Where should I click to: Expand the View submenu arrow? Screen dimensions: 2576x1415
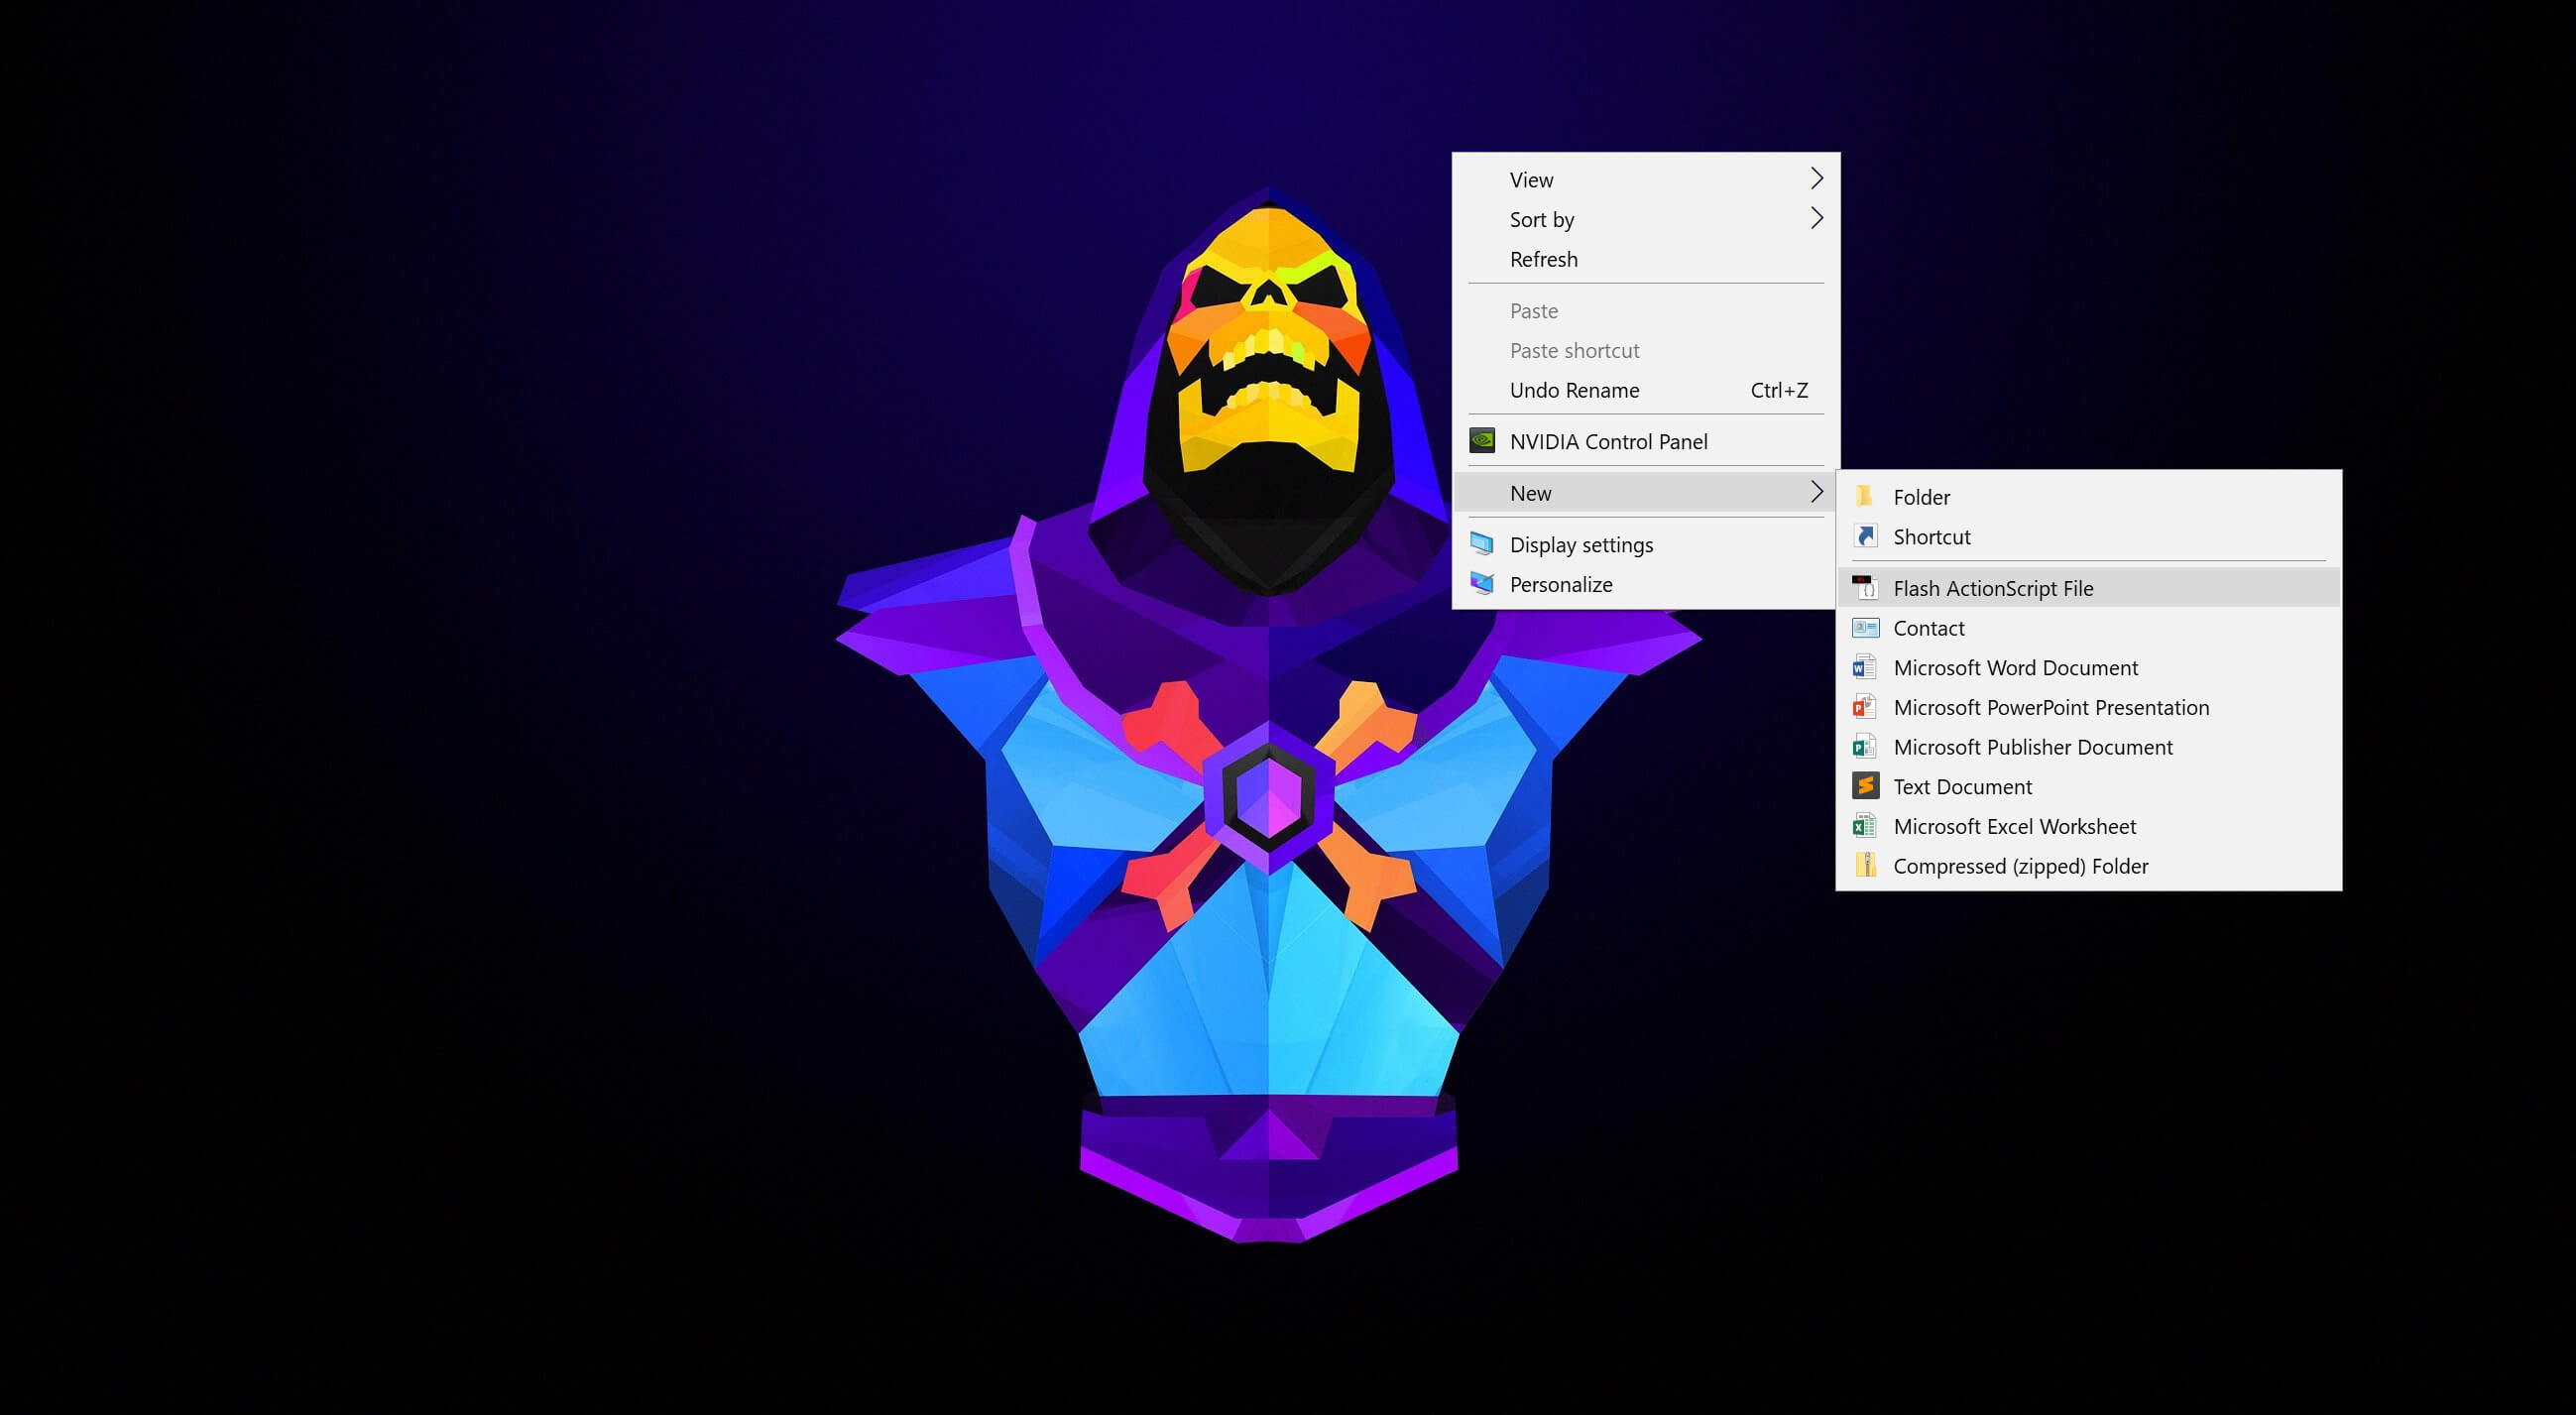[x=1816, y=179]
